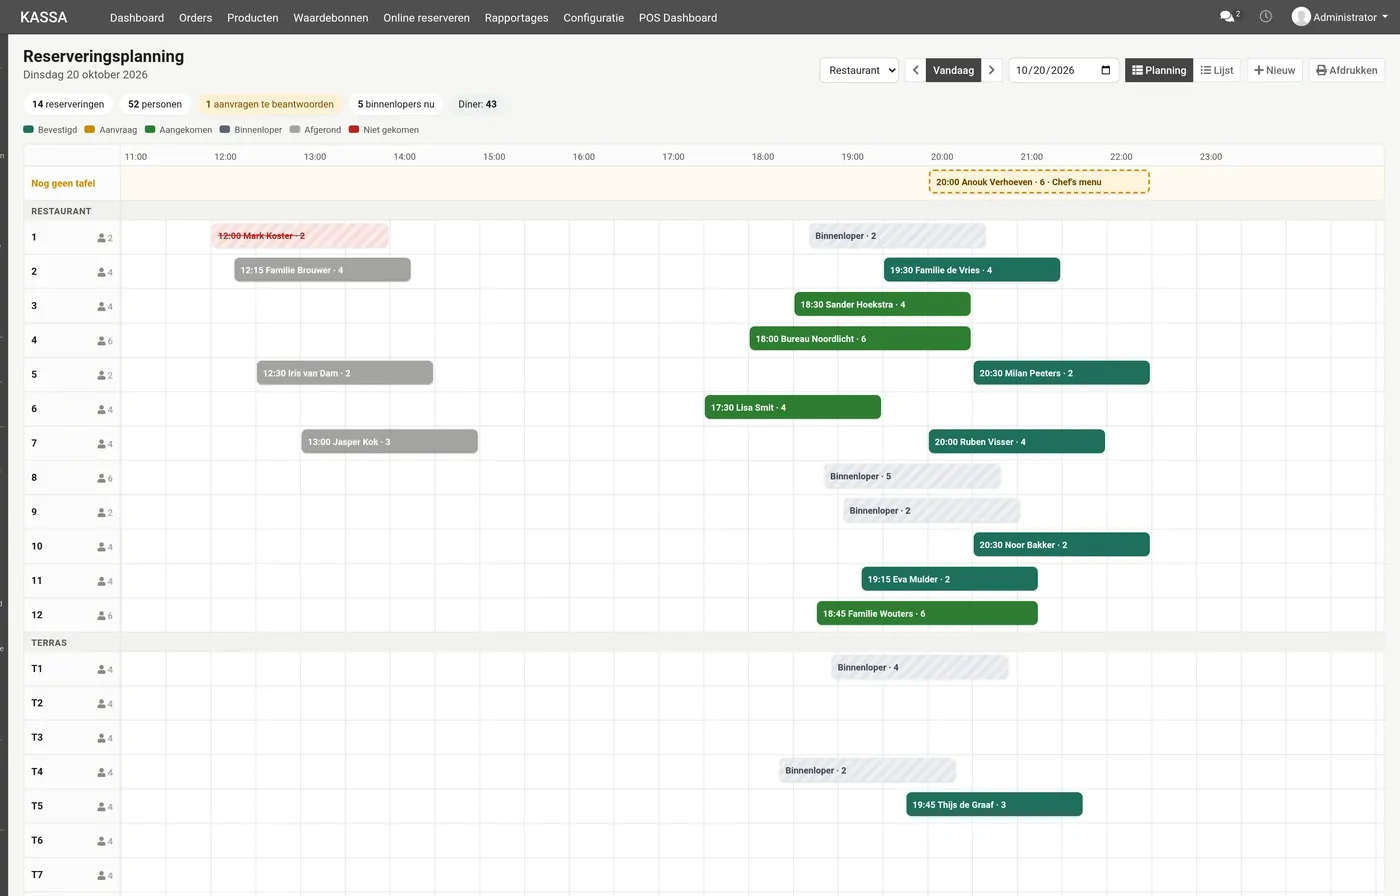Expand the Administrator user menu
This screenshot has height=896, width=1400.
pos(1340,17)
